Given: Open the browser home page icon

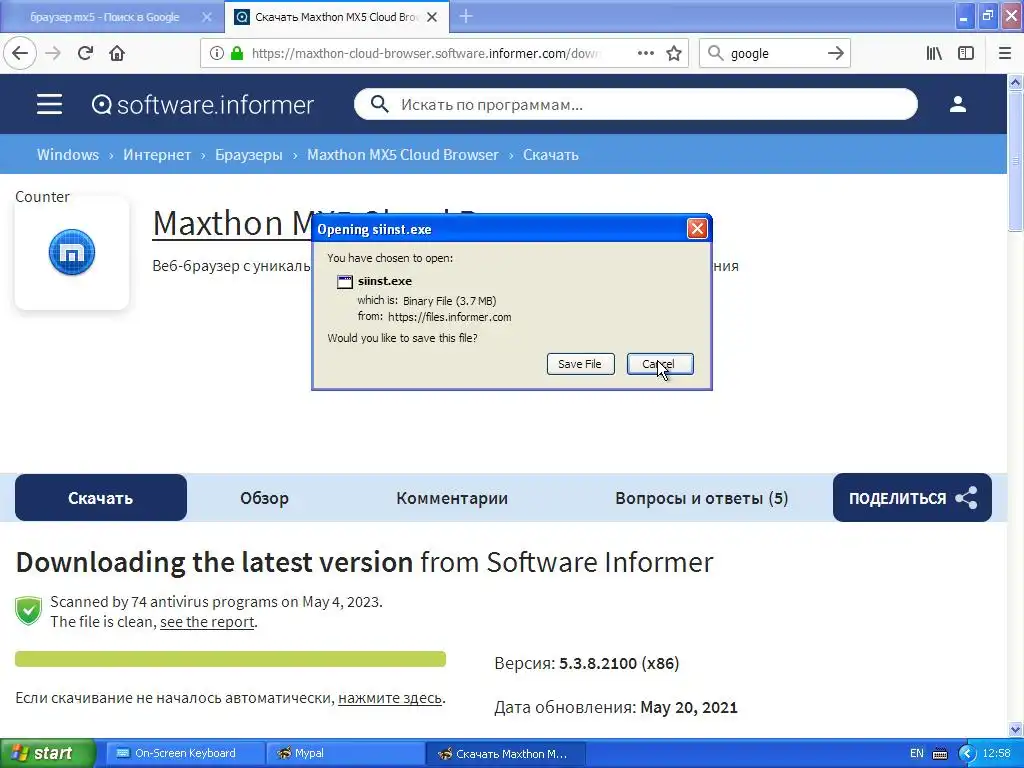Looking at the screenshot, I should pos(117,53).
